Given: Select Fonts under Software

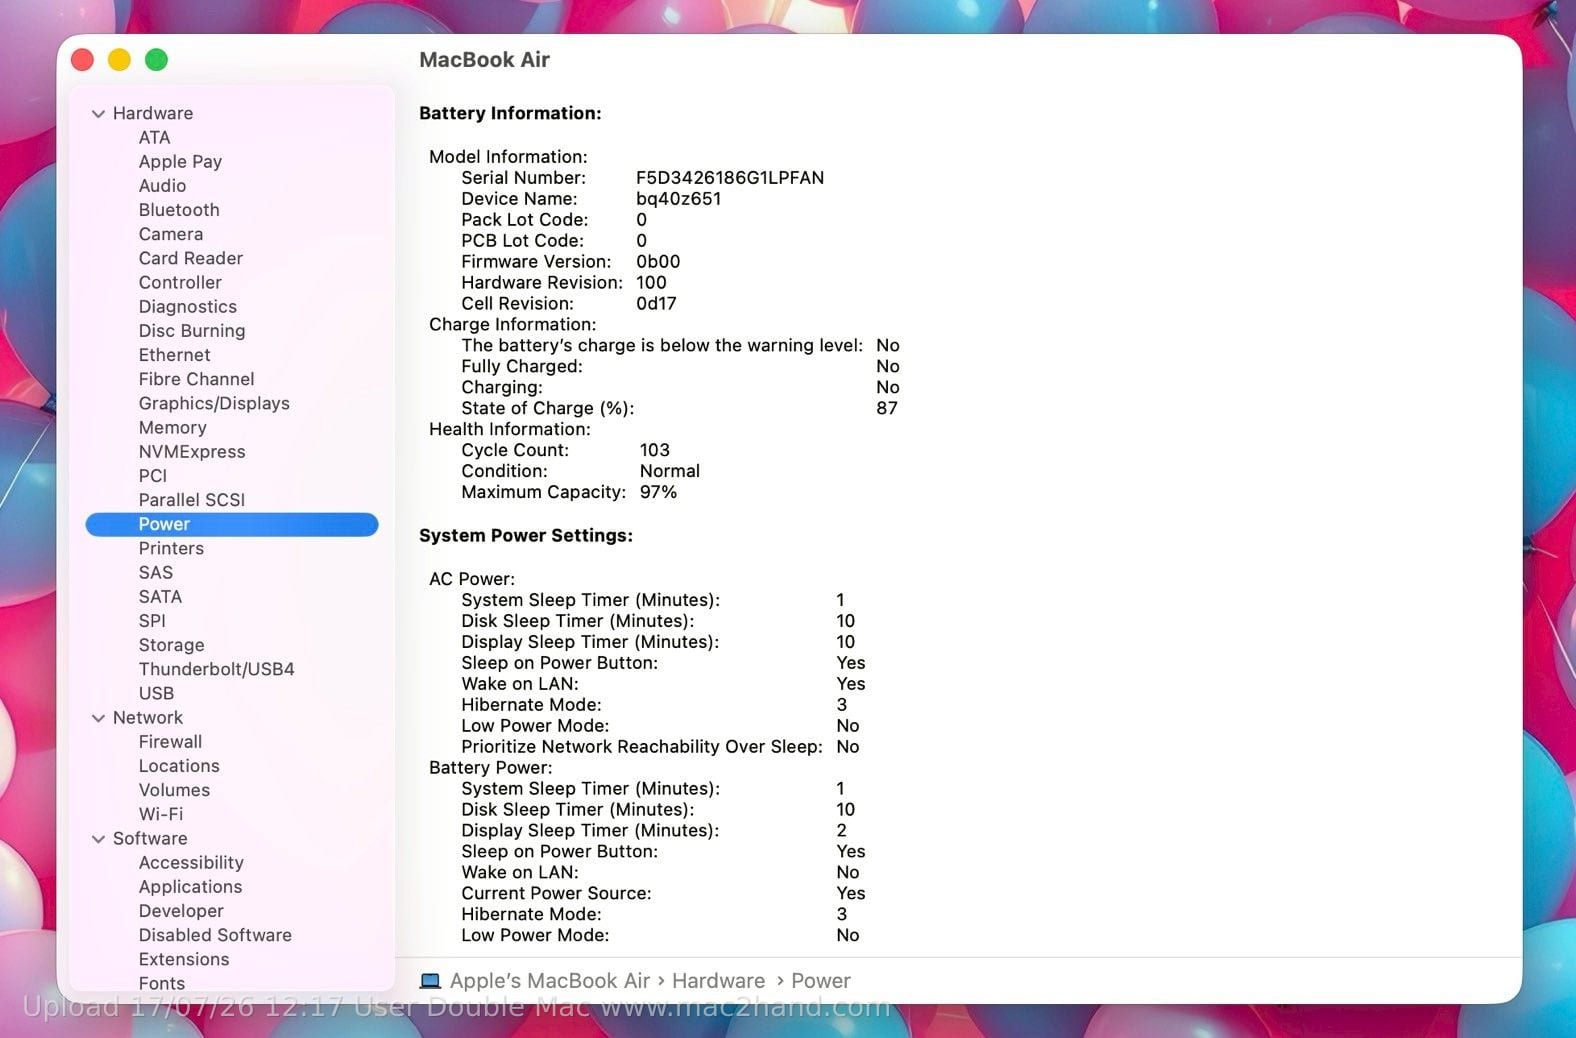Looking at the screenshot, I should pyautogui.click(x=162, y=983).
